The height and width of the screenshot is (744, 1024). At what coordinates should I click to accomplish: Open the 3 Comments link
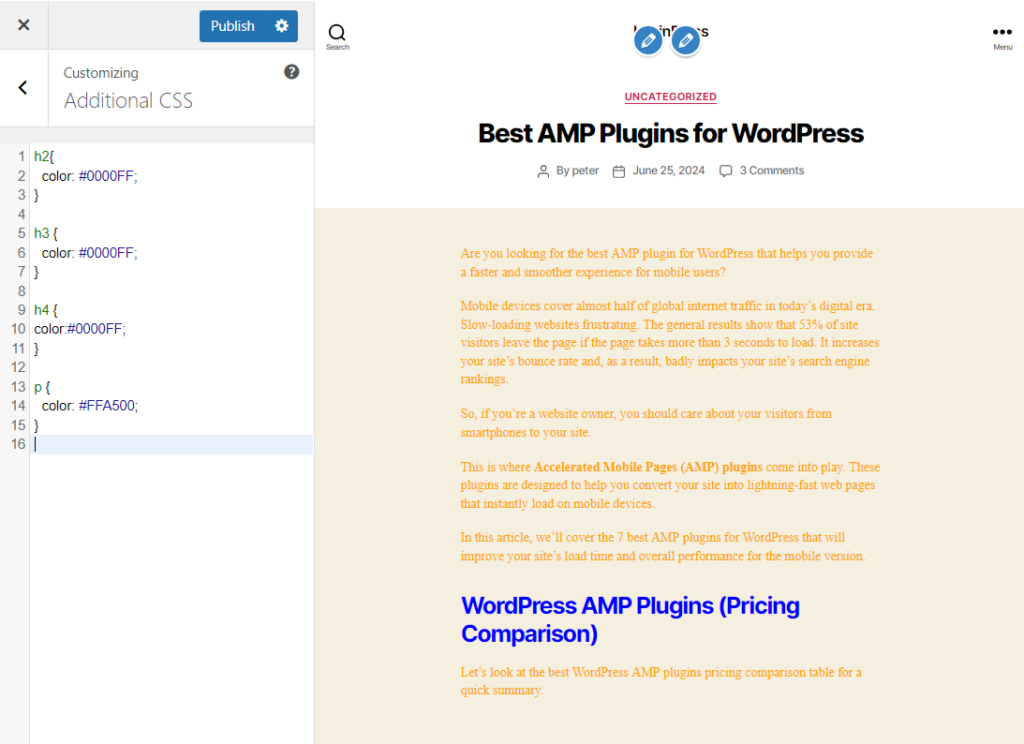772,170
